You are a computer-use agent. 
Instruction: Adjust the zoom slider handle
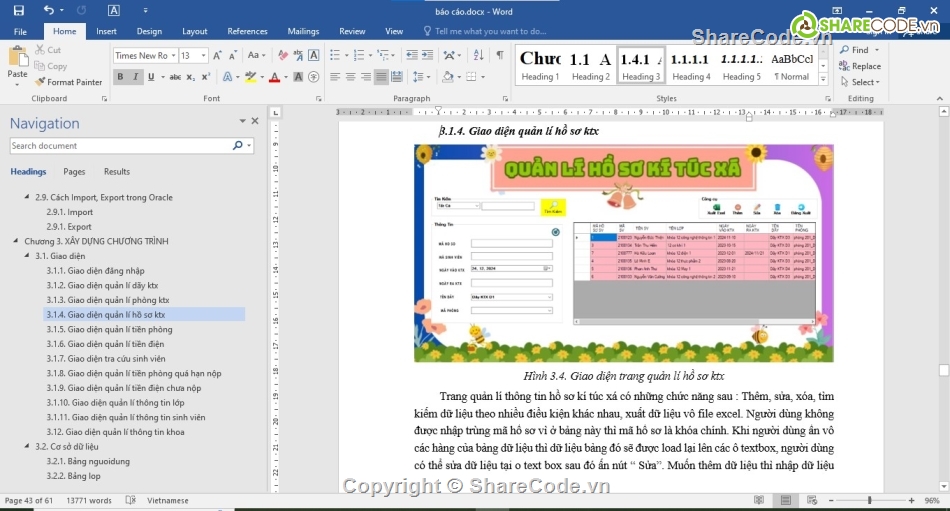pos(869,501)
